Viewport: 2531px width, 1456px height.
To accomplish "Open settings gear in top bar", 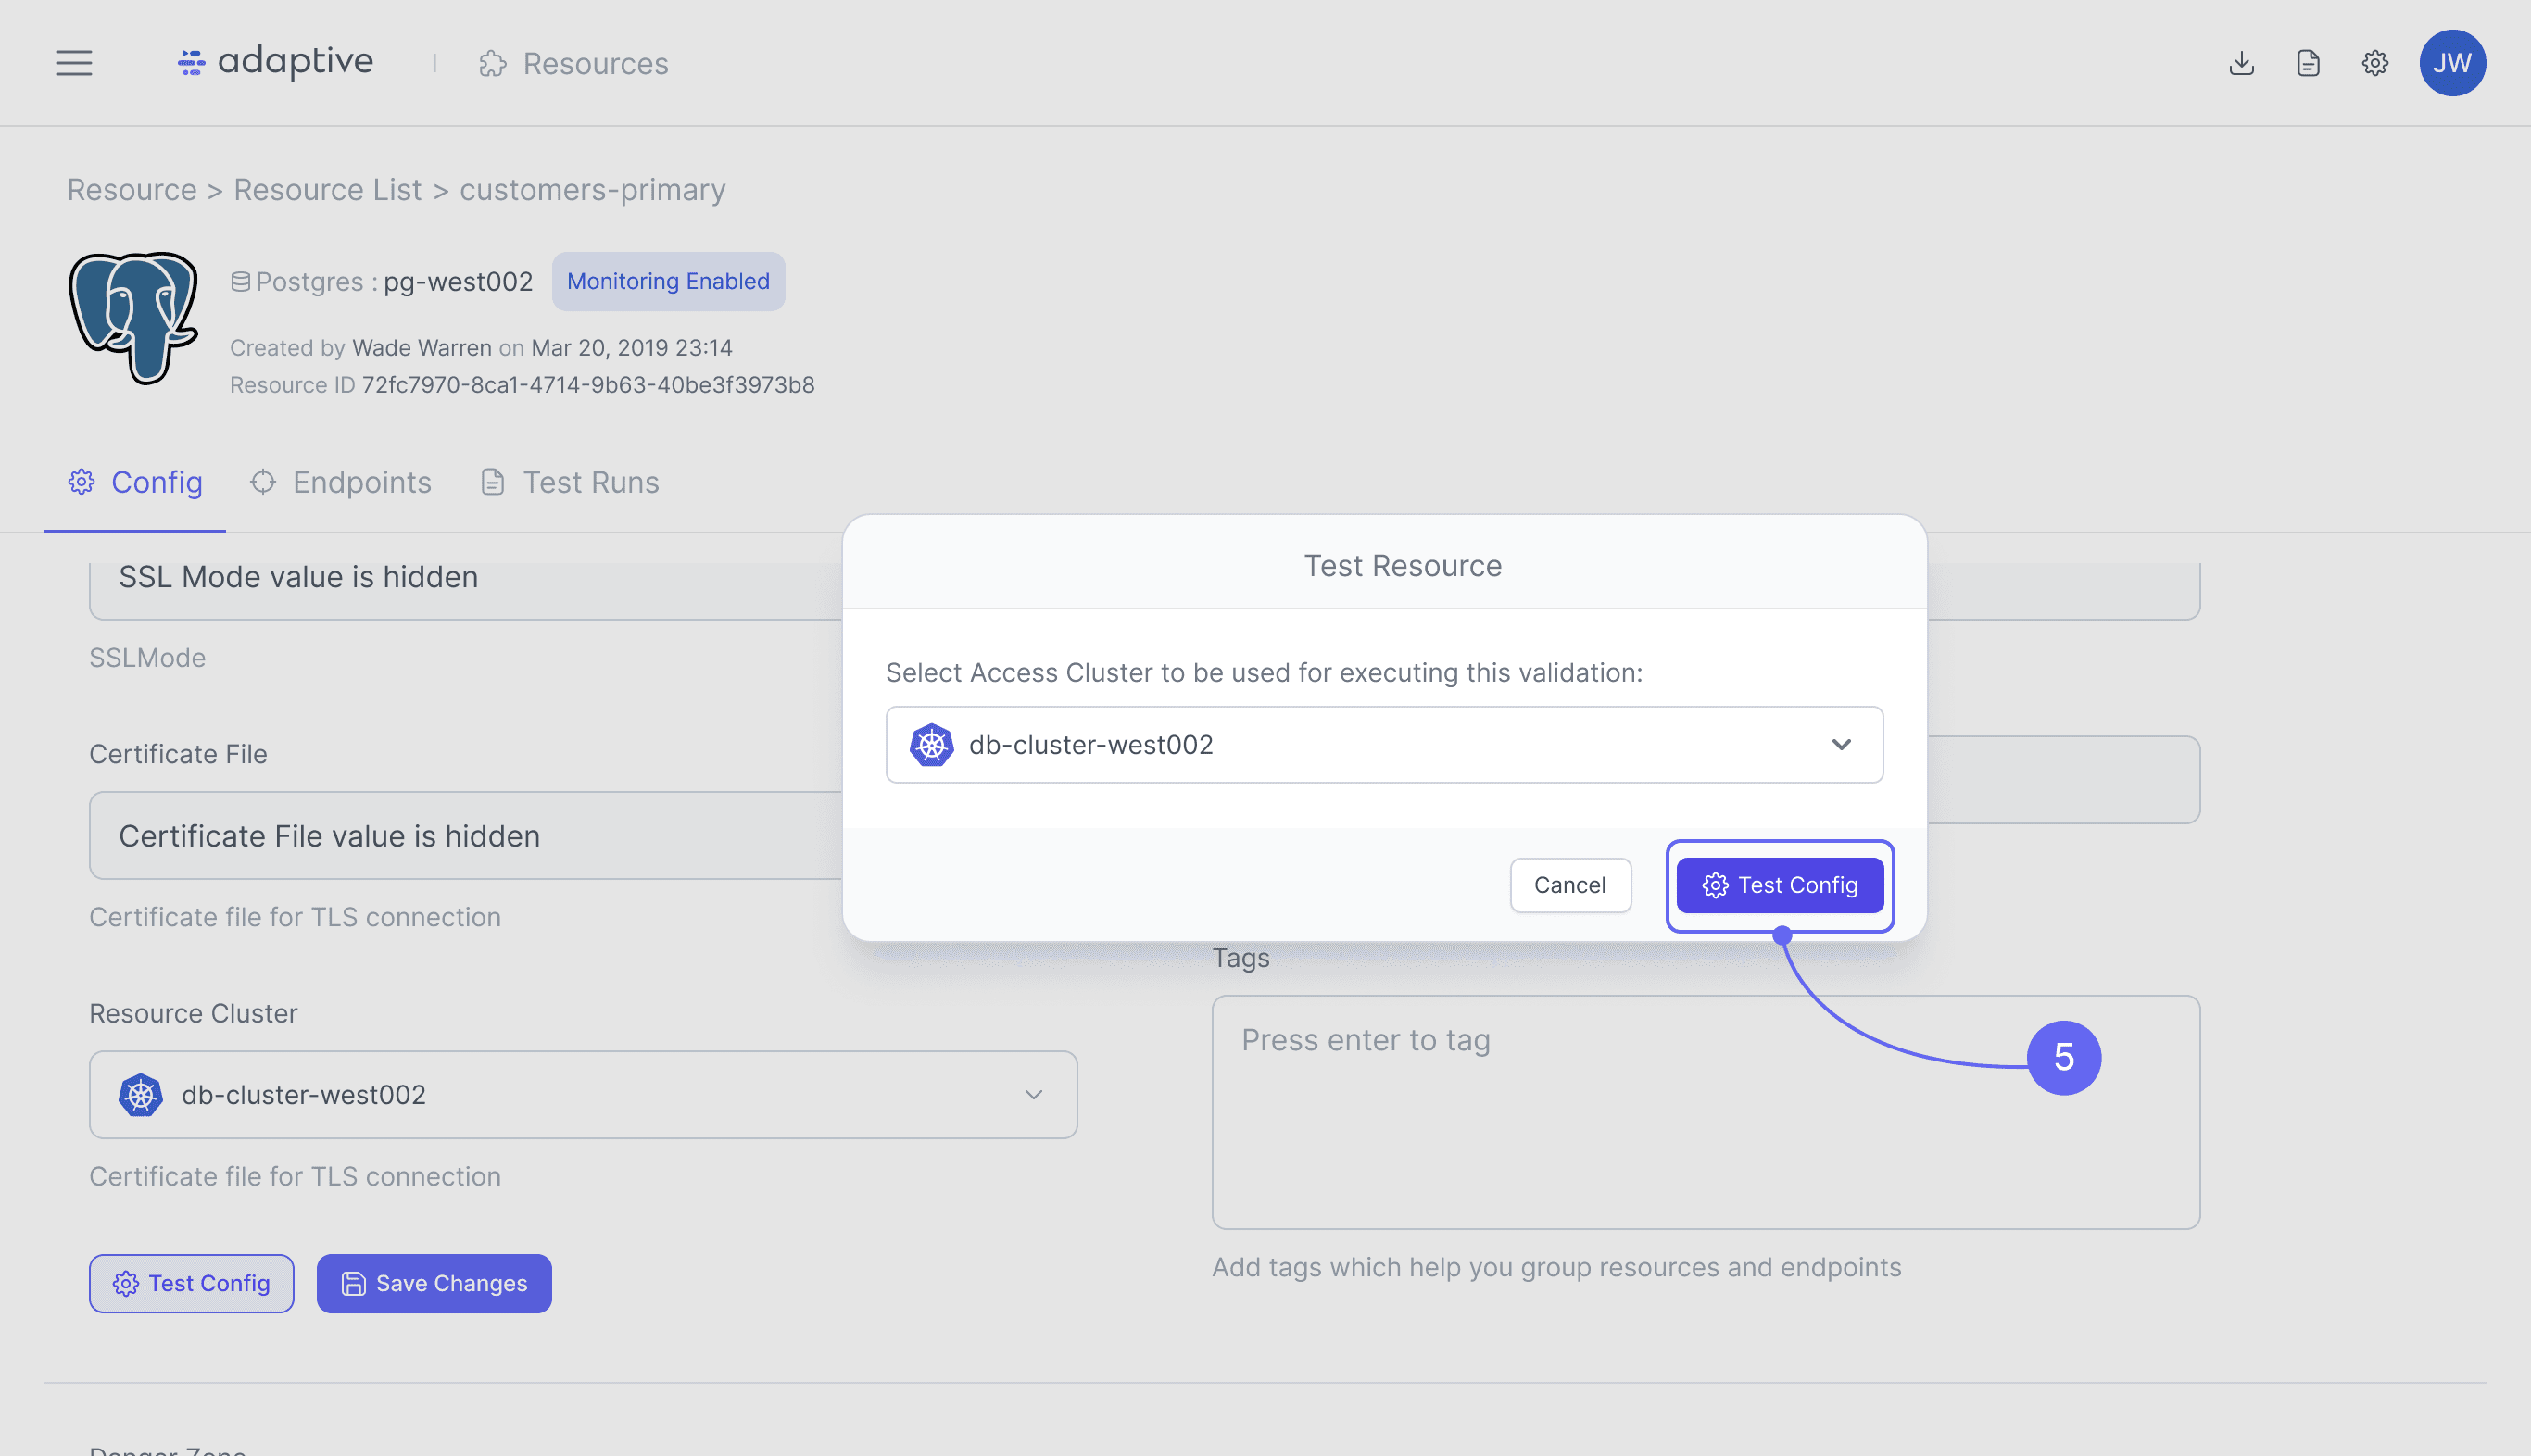I will 2375,63.
